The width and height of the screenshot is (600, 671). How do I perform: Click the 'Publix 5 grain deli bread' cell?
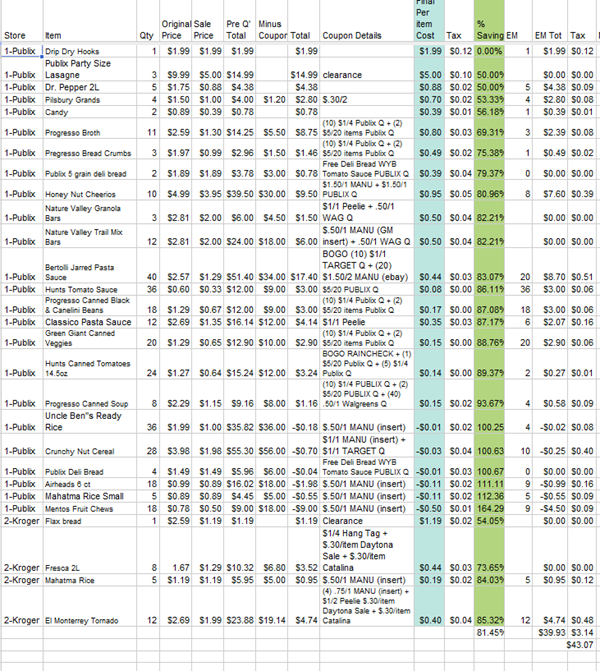coord(89,169)
